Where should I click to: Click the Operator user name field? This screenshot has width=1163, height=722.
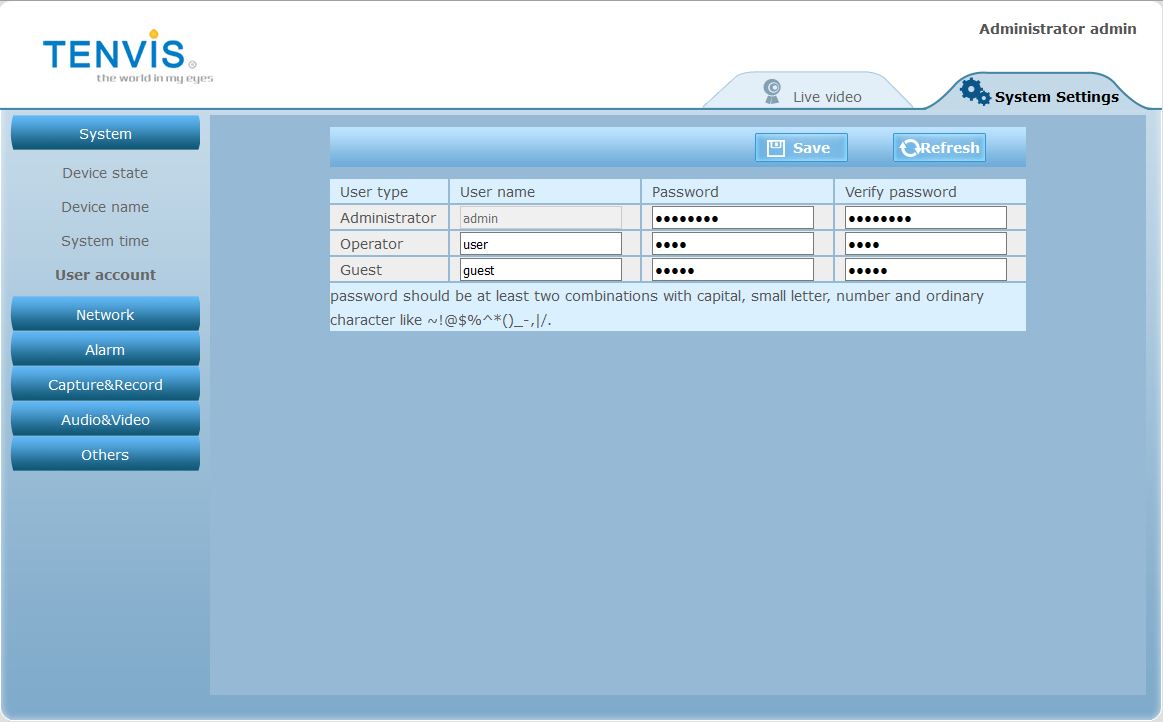click(x=540, y=244)
